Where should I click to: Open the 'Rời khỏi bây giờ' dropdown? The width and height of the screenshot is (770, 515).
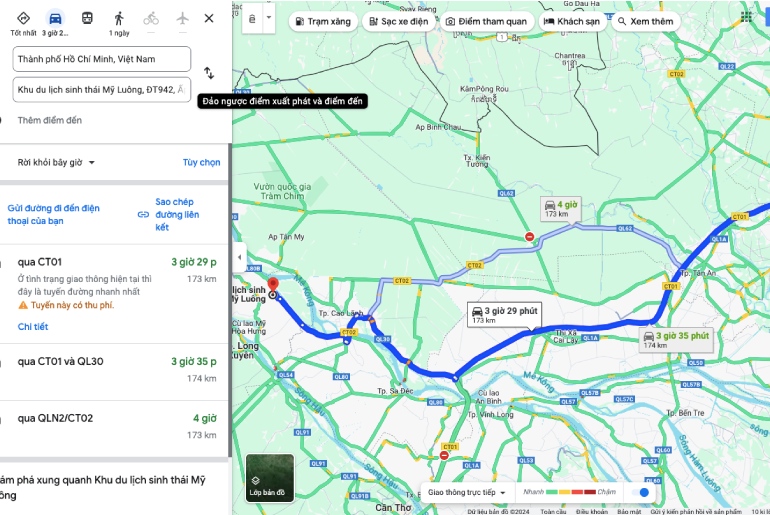tap(57, 162)
